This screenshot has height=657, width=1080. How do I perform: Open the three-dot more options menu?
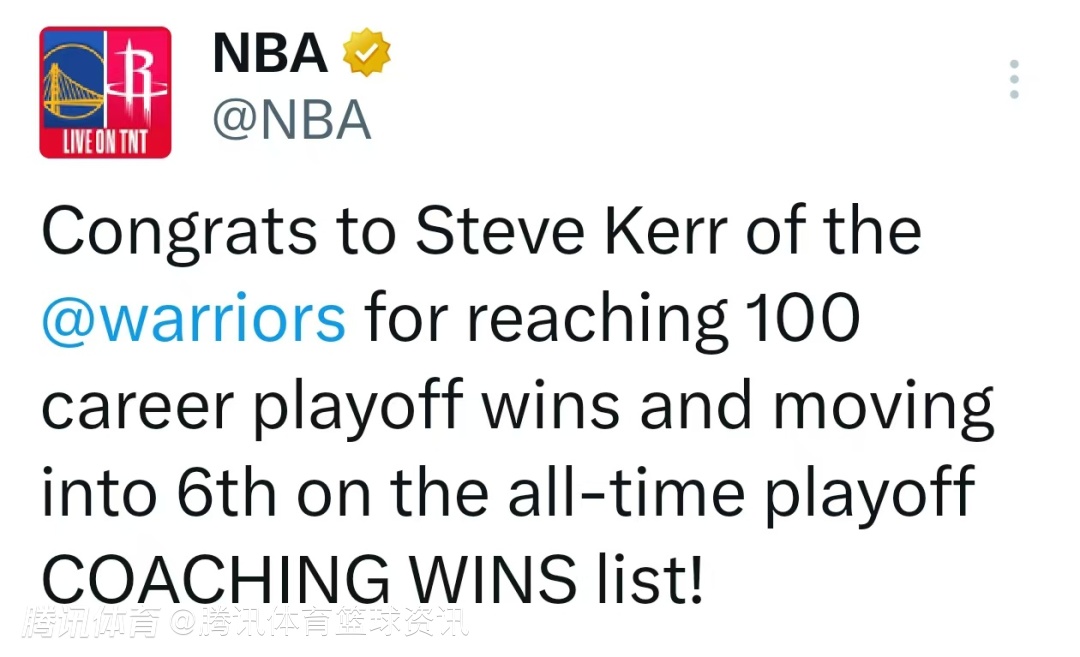coord(1014,80)
